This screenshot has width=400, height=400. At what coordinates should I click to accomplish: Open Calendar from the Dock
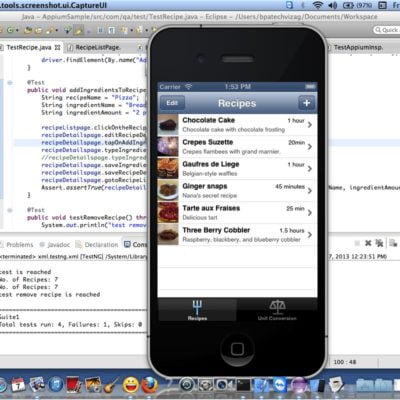click(x=18, y=385)
